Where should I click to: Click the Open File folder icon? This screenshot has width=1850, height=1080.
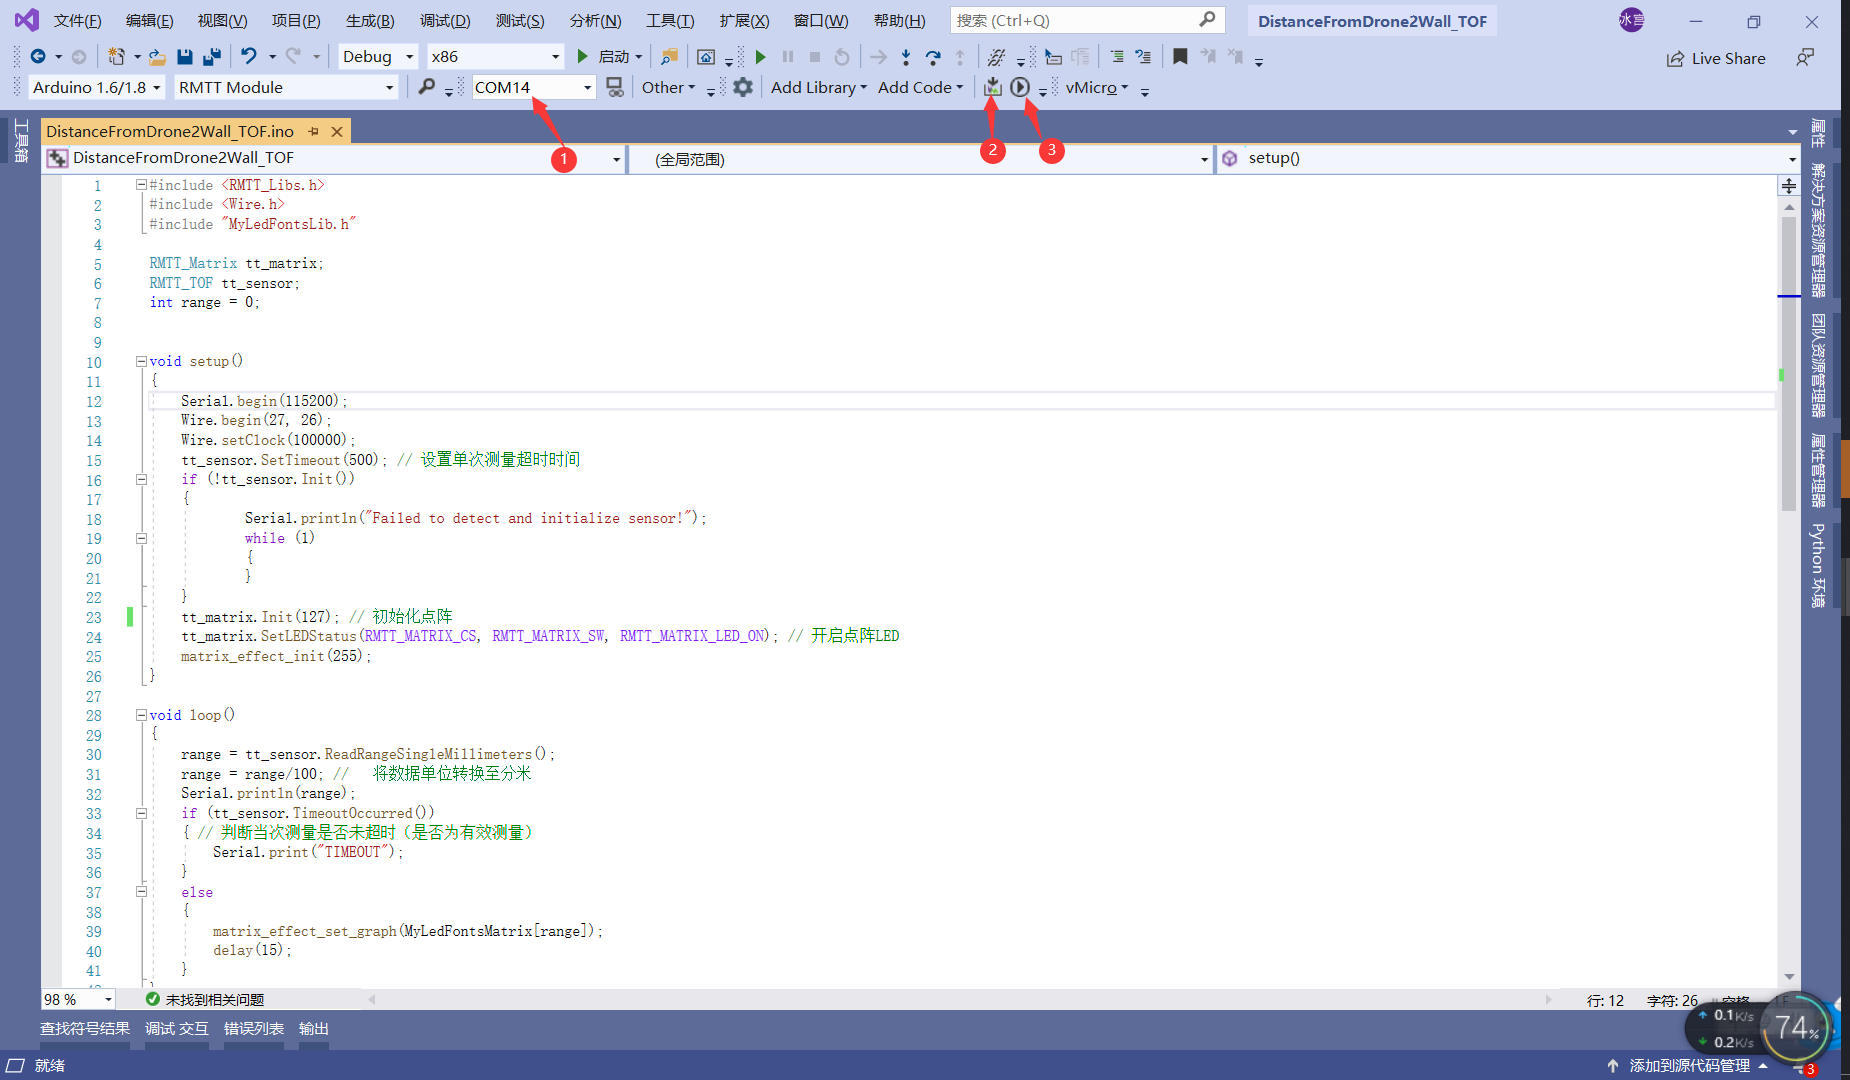pos(157,57)
